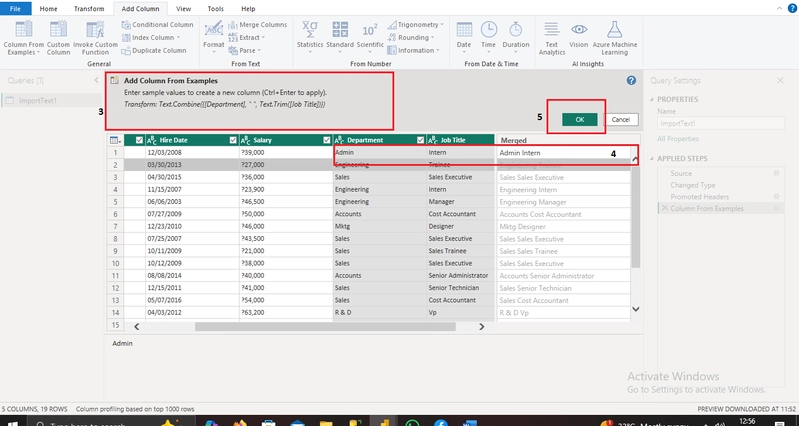This screenshot has width=799, height=426.
Task: Click the Merged cell containing Admin Intern
Action: [564, 152]
